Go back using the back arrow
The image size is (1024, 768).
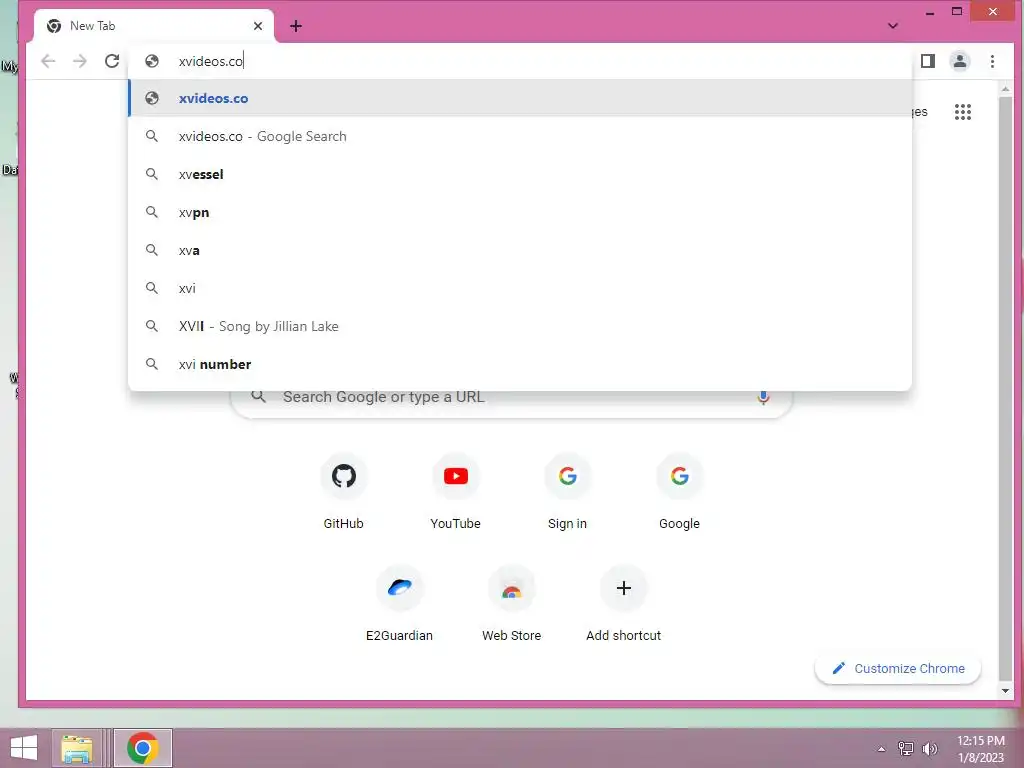pos(48,61)
